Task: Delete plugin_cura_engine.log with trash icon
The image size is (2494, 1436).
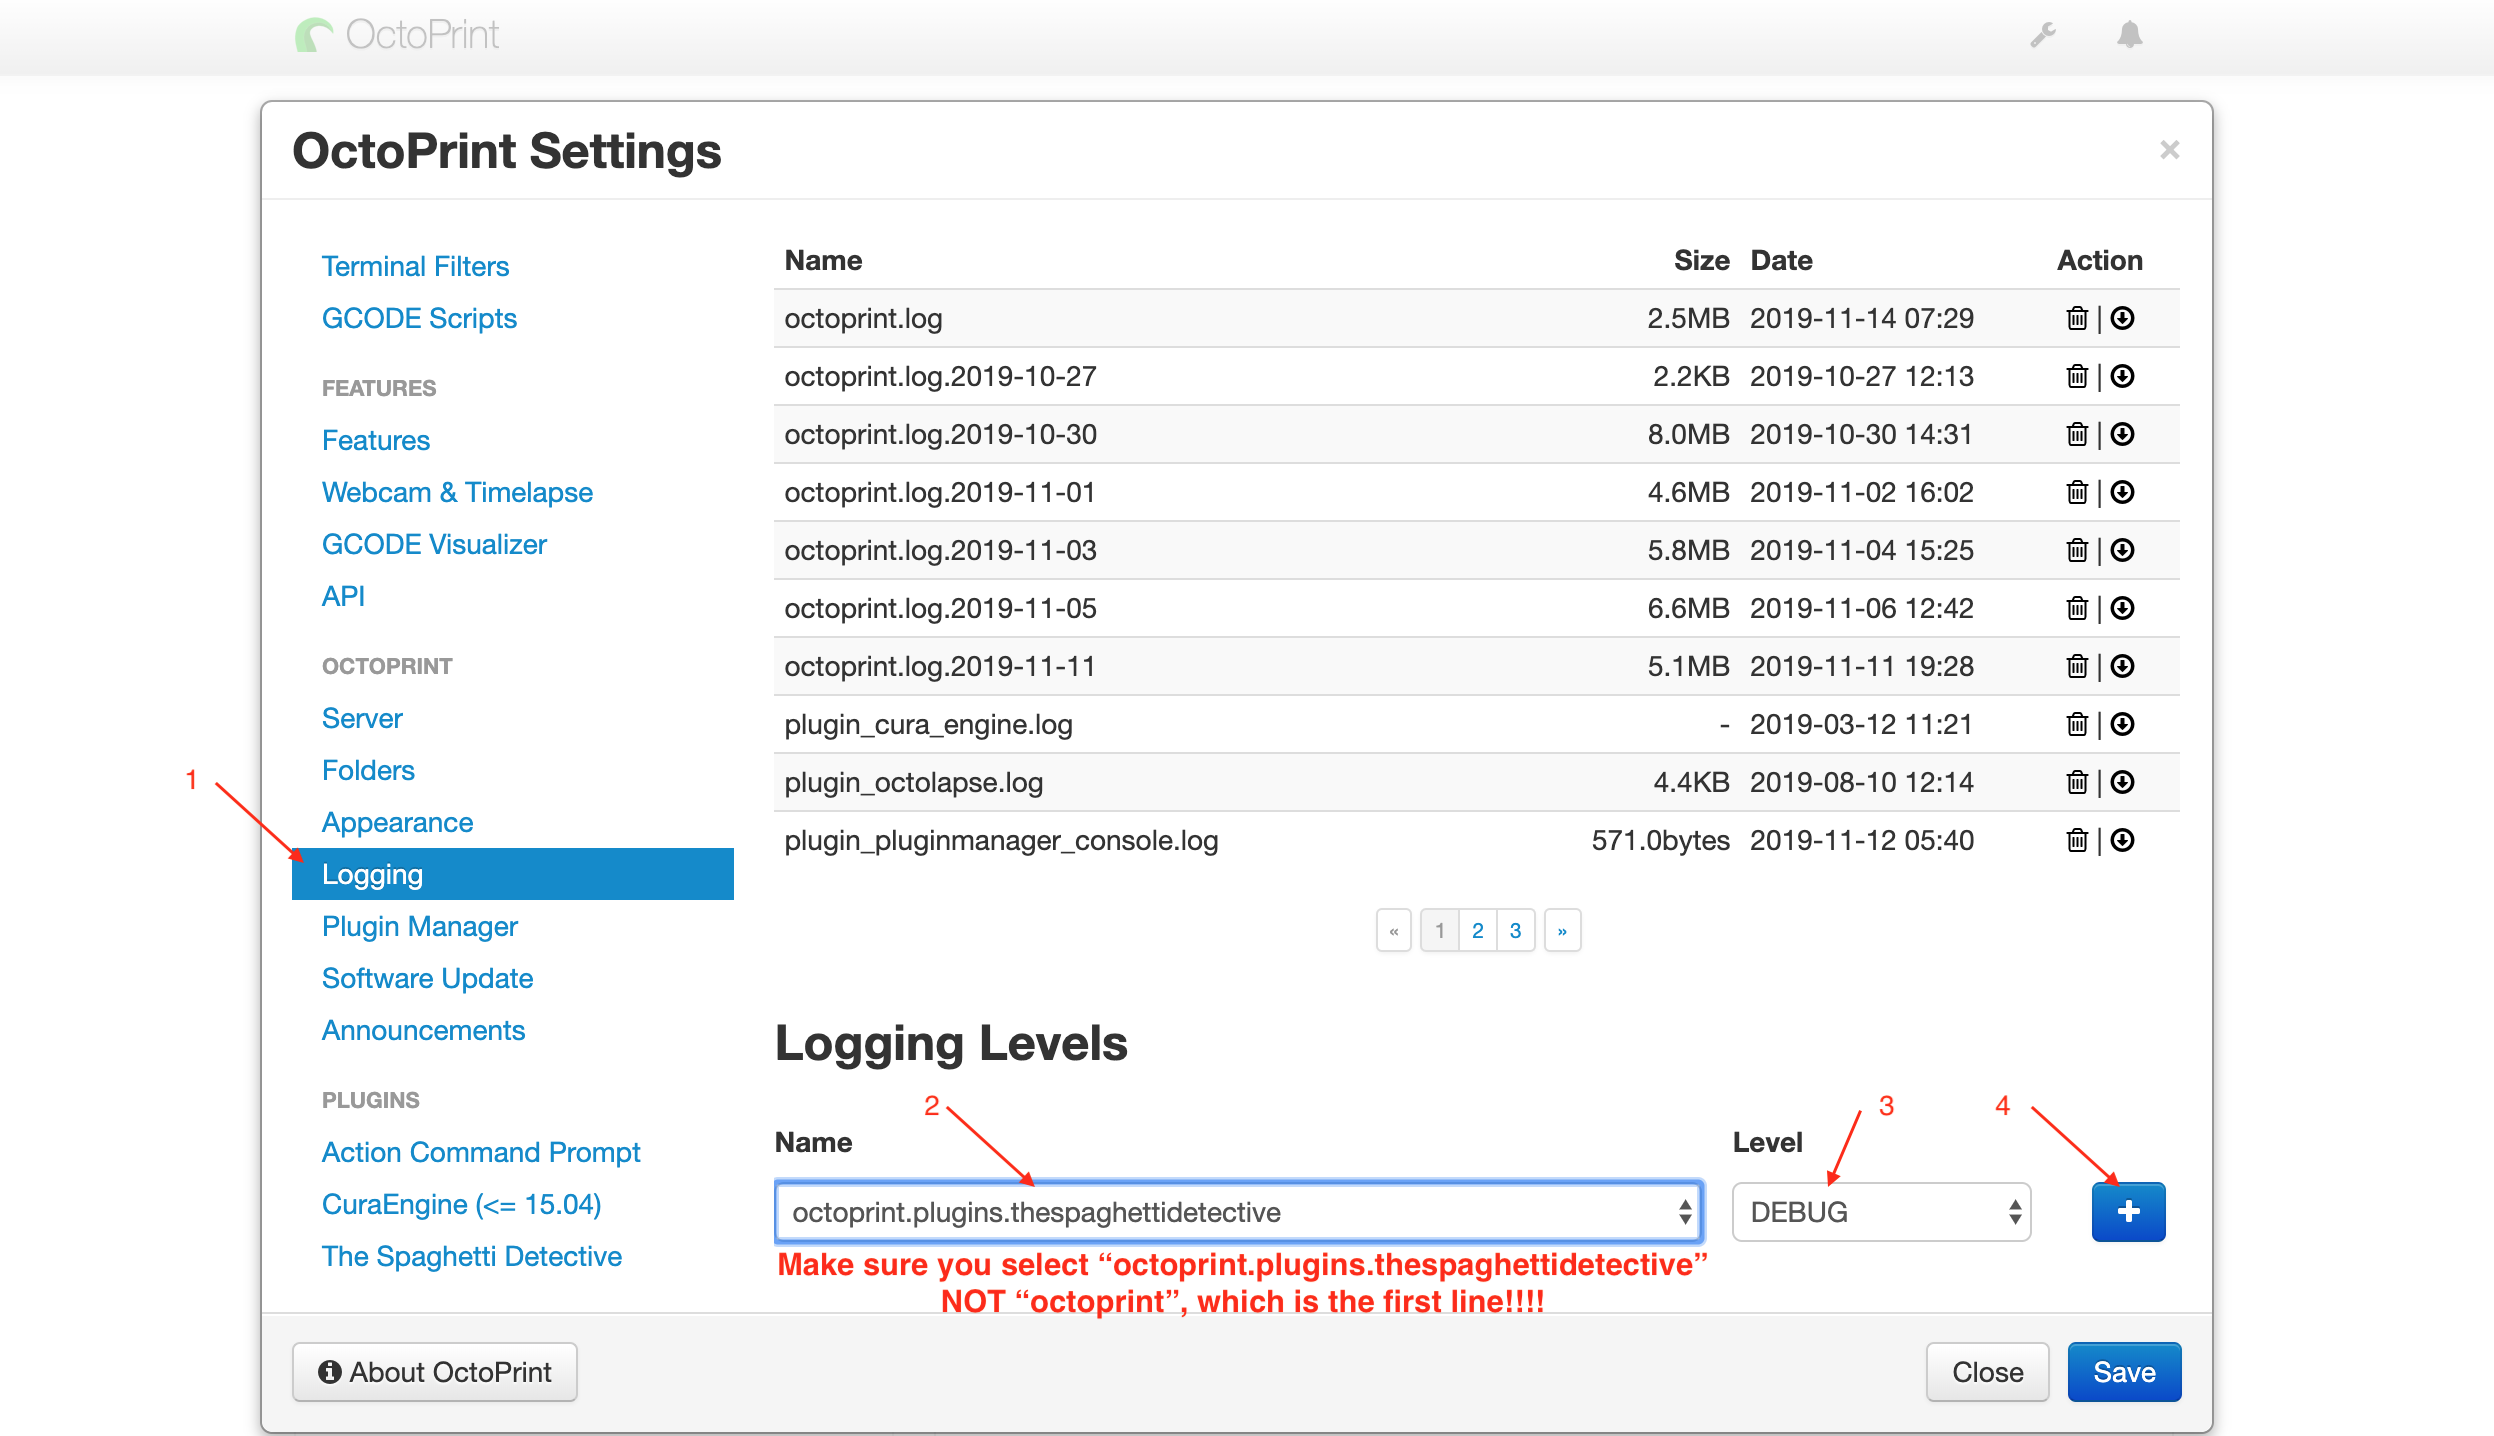Action: pyautogui.click(x=2077, y=724)
